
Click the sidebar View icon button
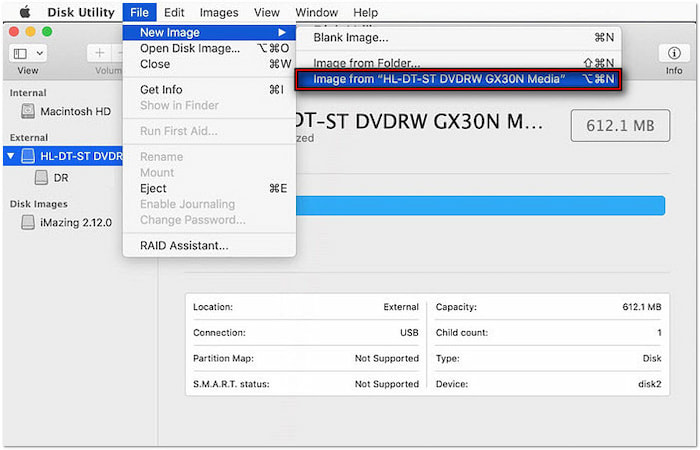(x=19, y=52)
